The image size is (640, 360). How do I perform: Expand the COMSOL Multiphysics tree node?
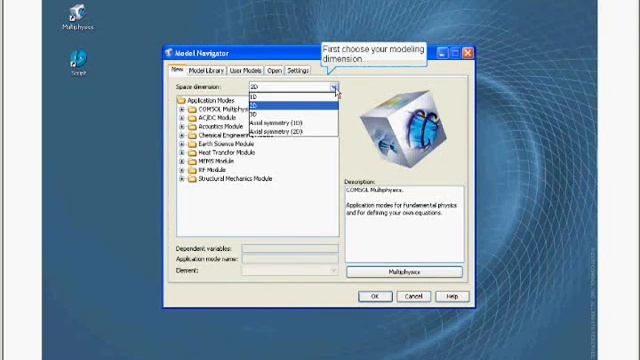[182, 109]
